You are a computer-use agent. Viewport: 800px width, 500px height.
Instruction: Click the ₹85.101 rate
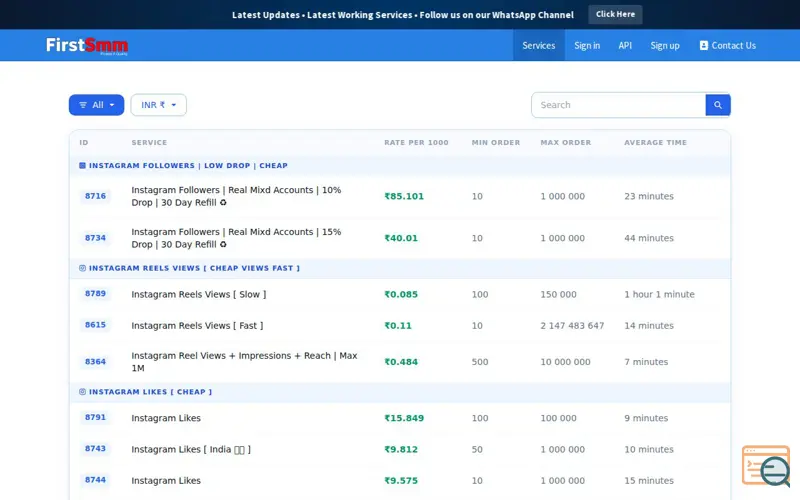[404, 196]
